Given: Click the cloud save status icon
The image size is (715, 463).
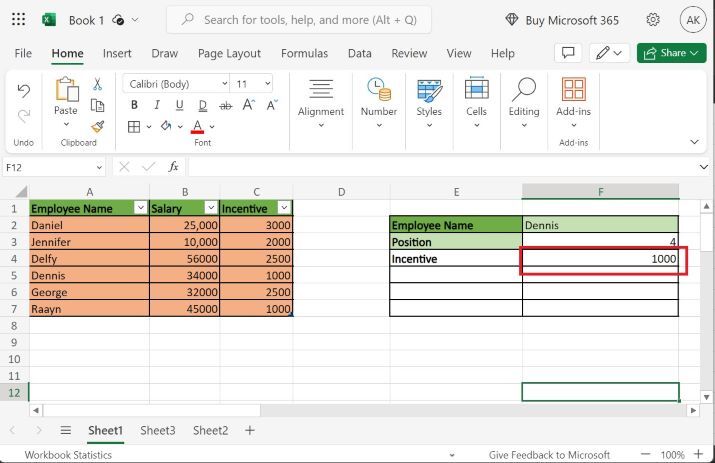Looking at the screenshot, I should click(x=118, y=20).
